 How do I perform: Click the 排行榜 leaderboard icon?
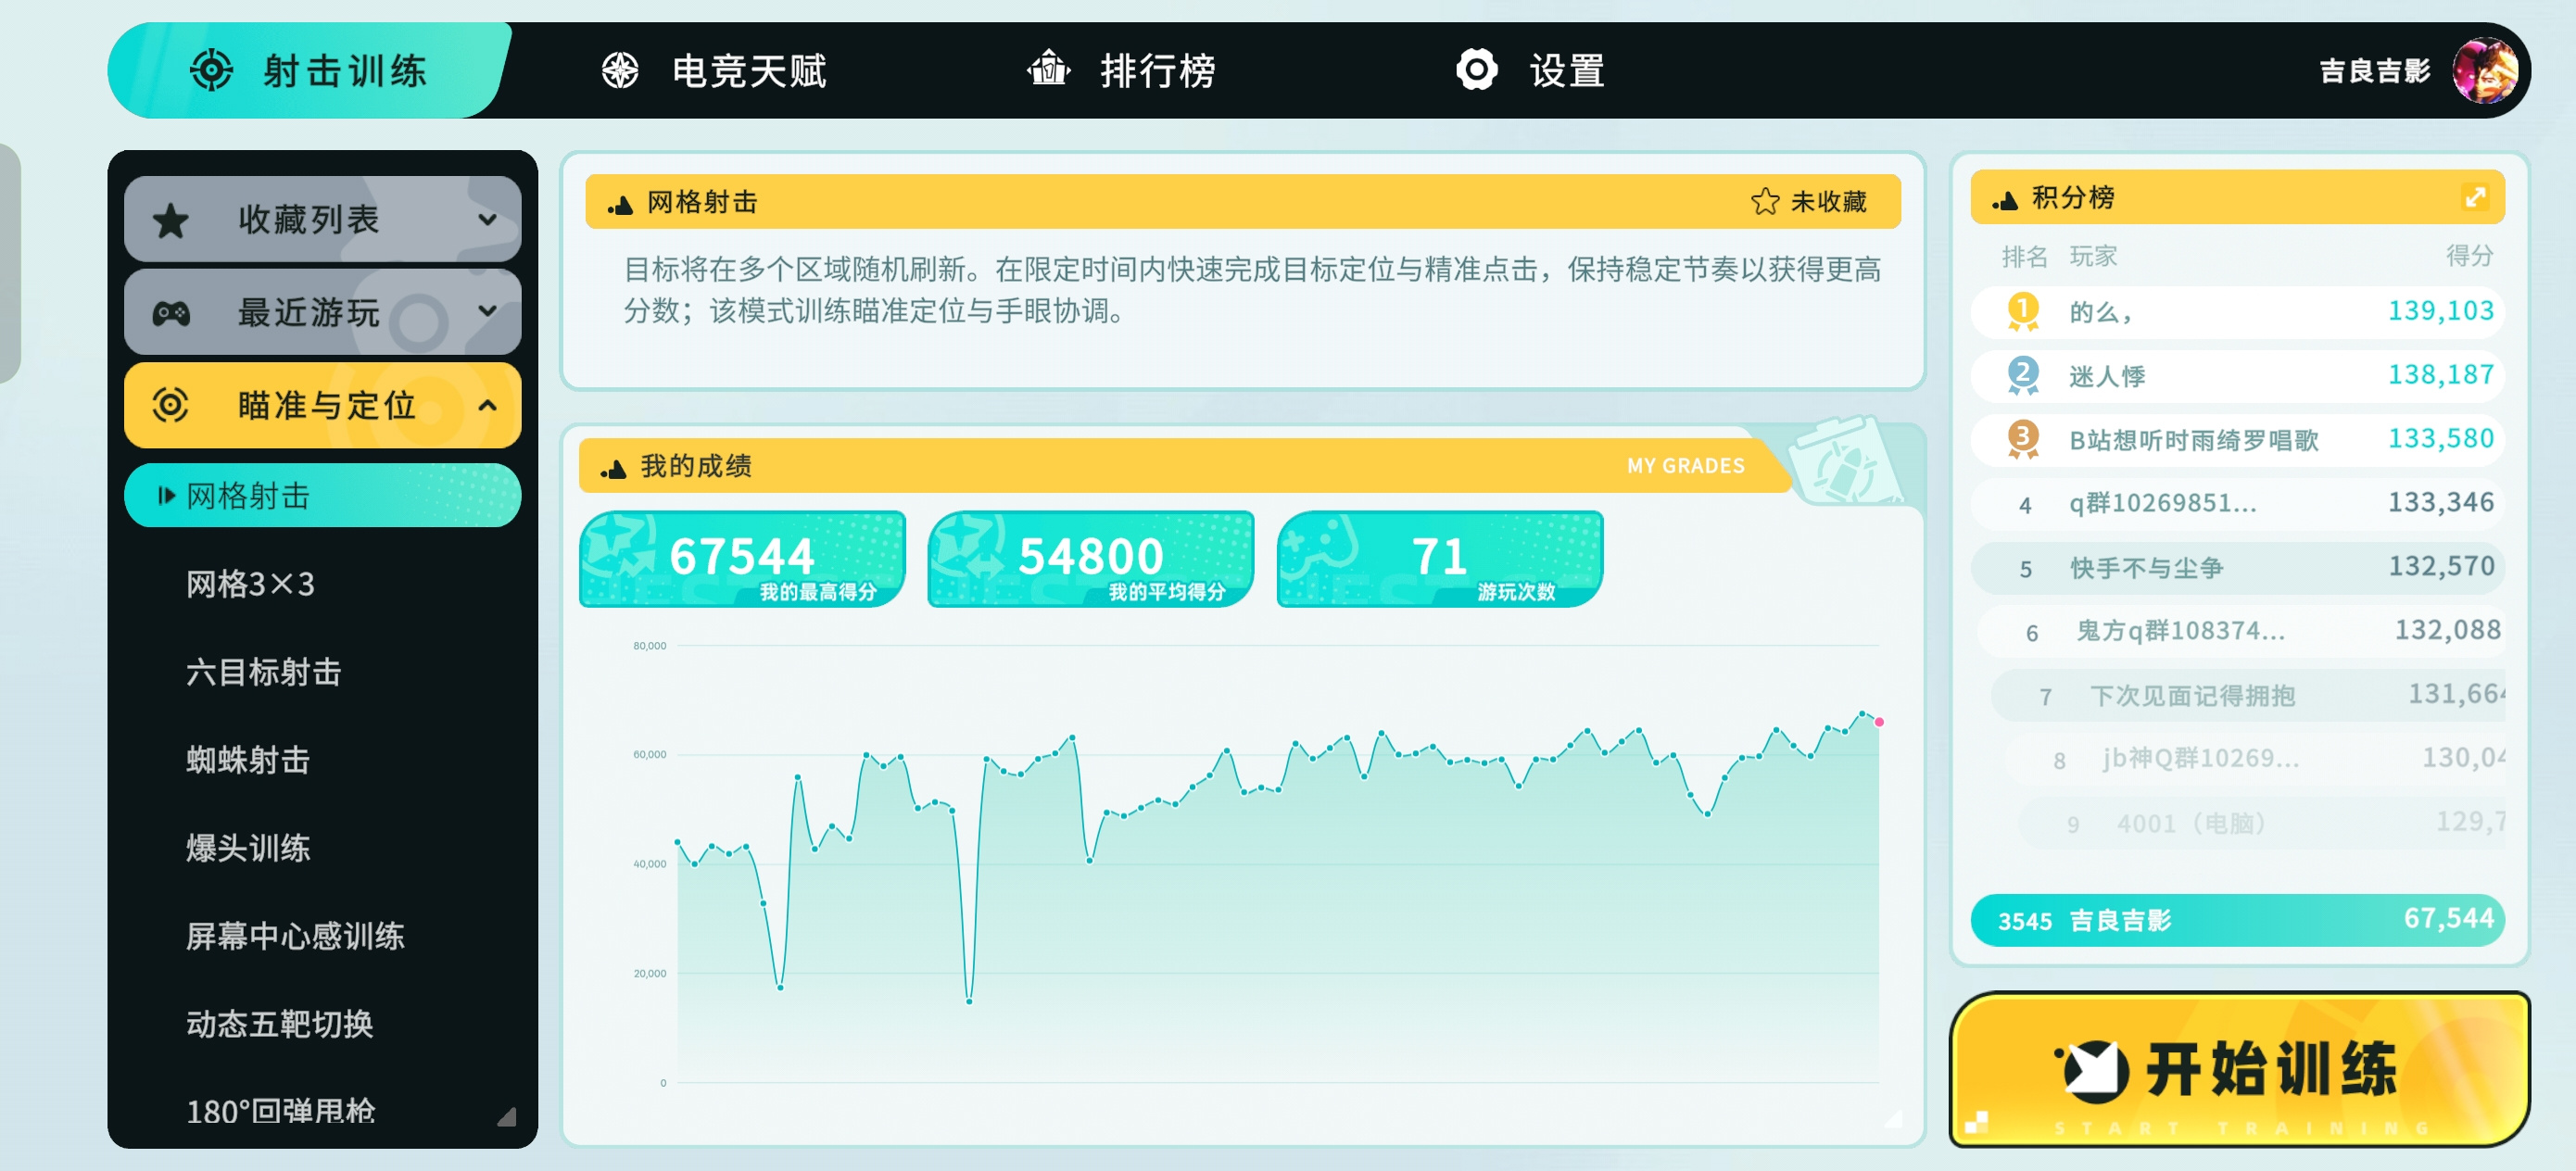click(1048, 69)
